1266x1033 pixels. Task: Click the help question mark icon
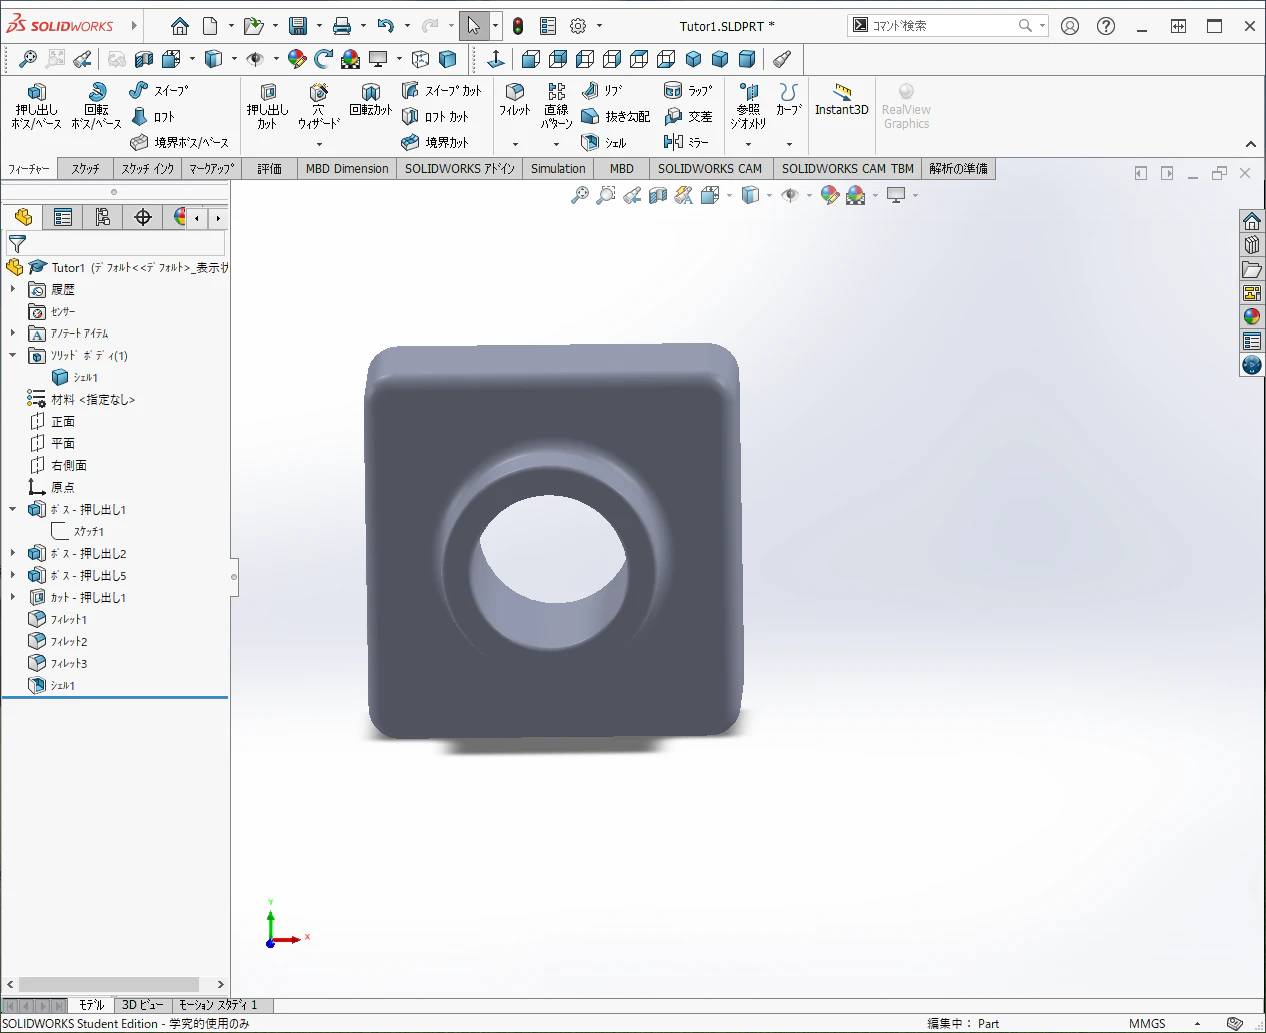pos(1106,26)
